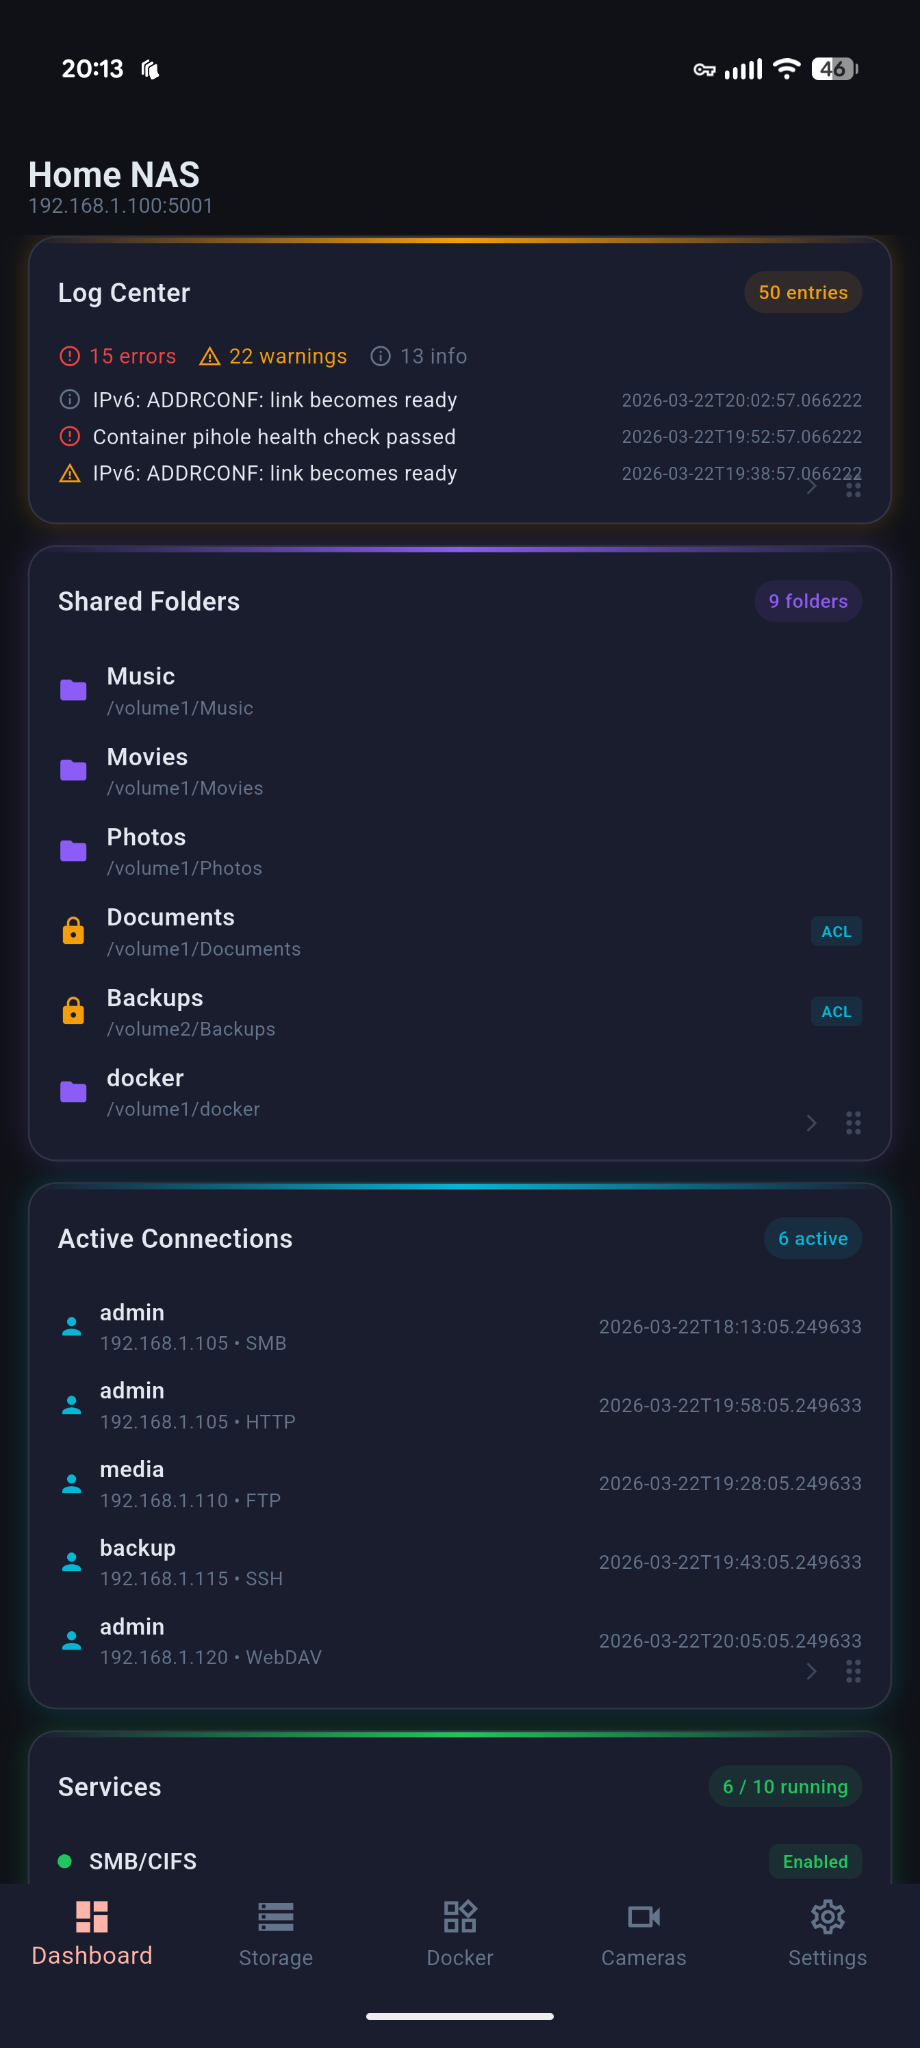
Task: Expand the Log Center card with its chevron
Action: click(811, 487)
